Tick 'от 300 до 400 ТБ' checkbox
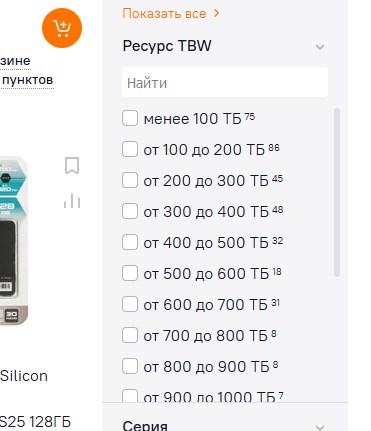Viewport: 371px width, 431px height. click(x=130, y=211)
